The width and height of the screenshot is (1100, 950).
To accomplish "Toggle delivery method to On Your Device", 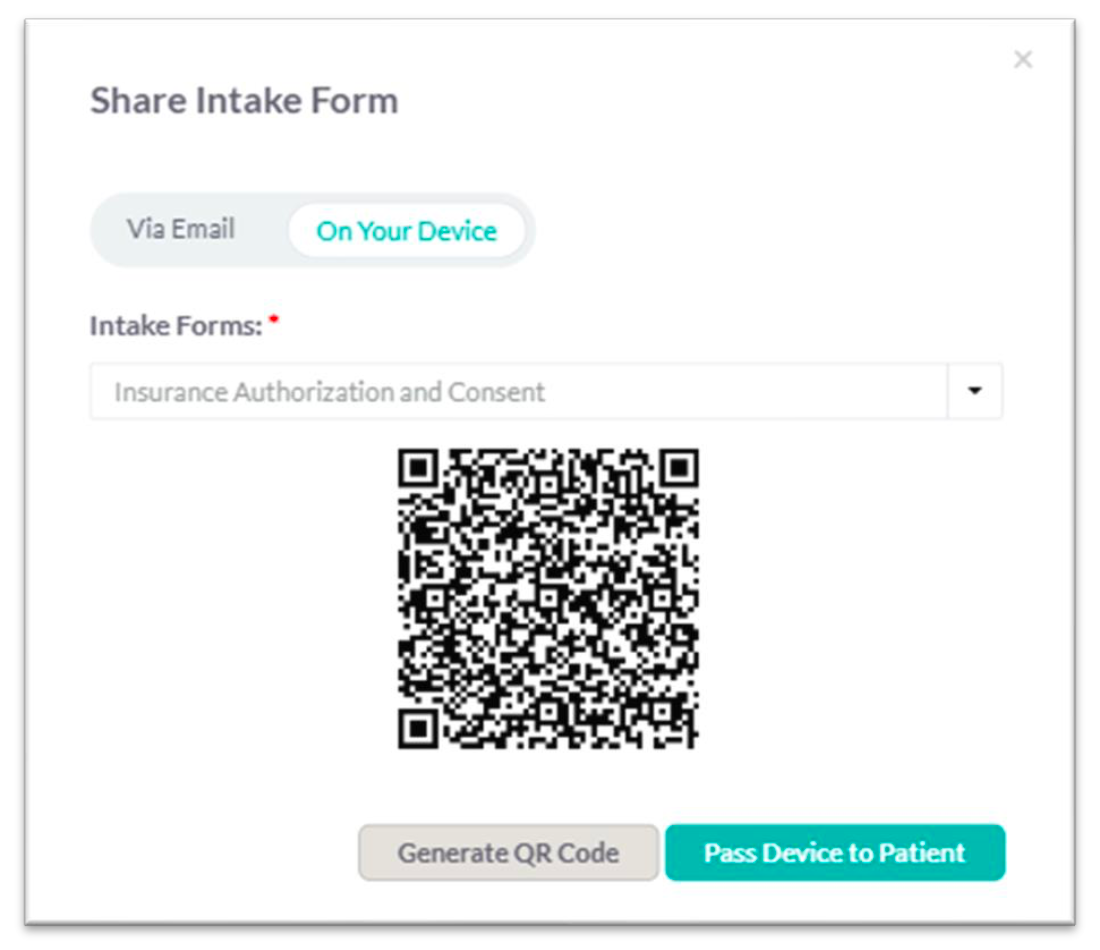I will tap(406, 231).
